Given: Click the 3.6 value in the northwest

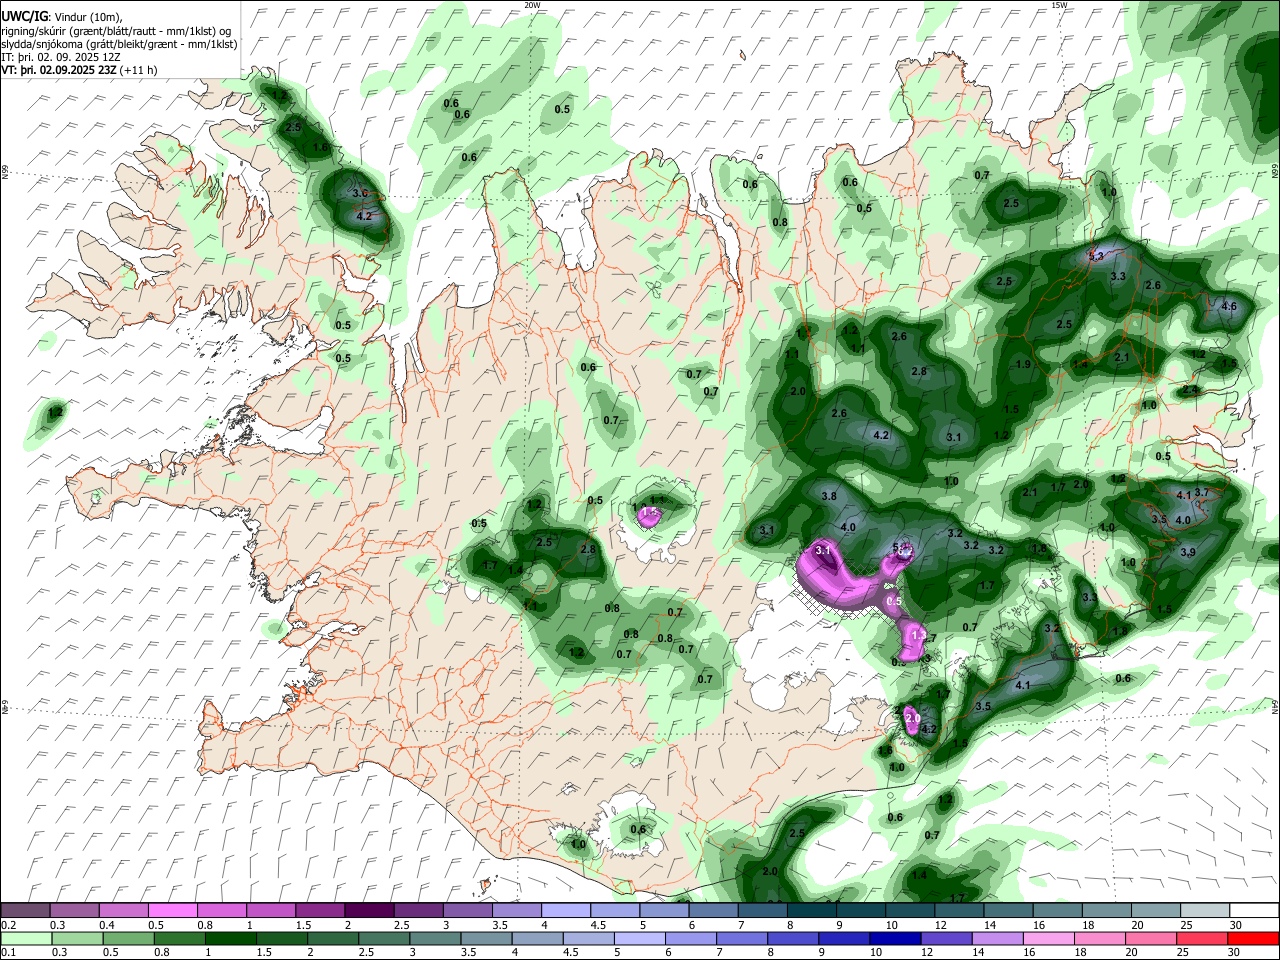Looking at the screenshot, I should pyautogui.click(x=361, y=193).
